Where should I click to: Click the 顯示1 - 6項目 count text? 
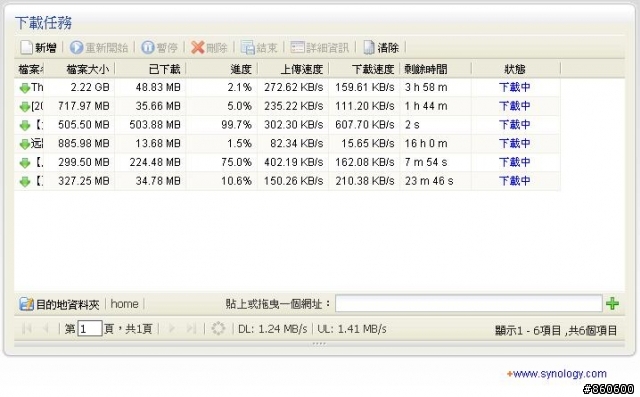click(x=556, y=330)
